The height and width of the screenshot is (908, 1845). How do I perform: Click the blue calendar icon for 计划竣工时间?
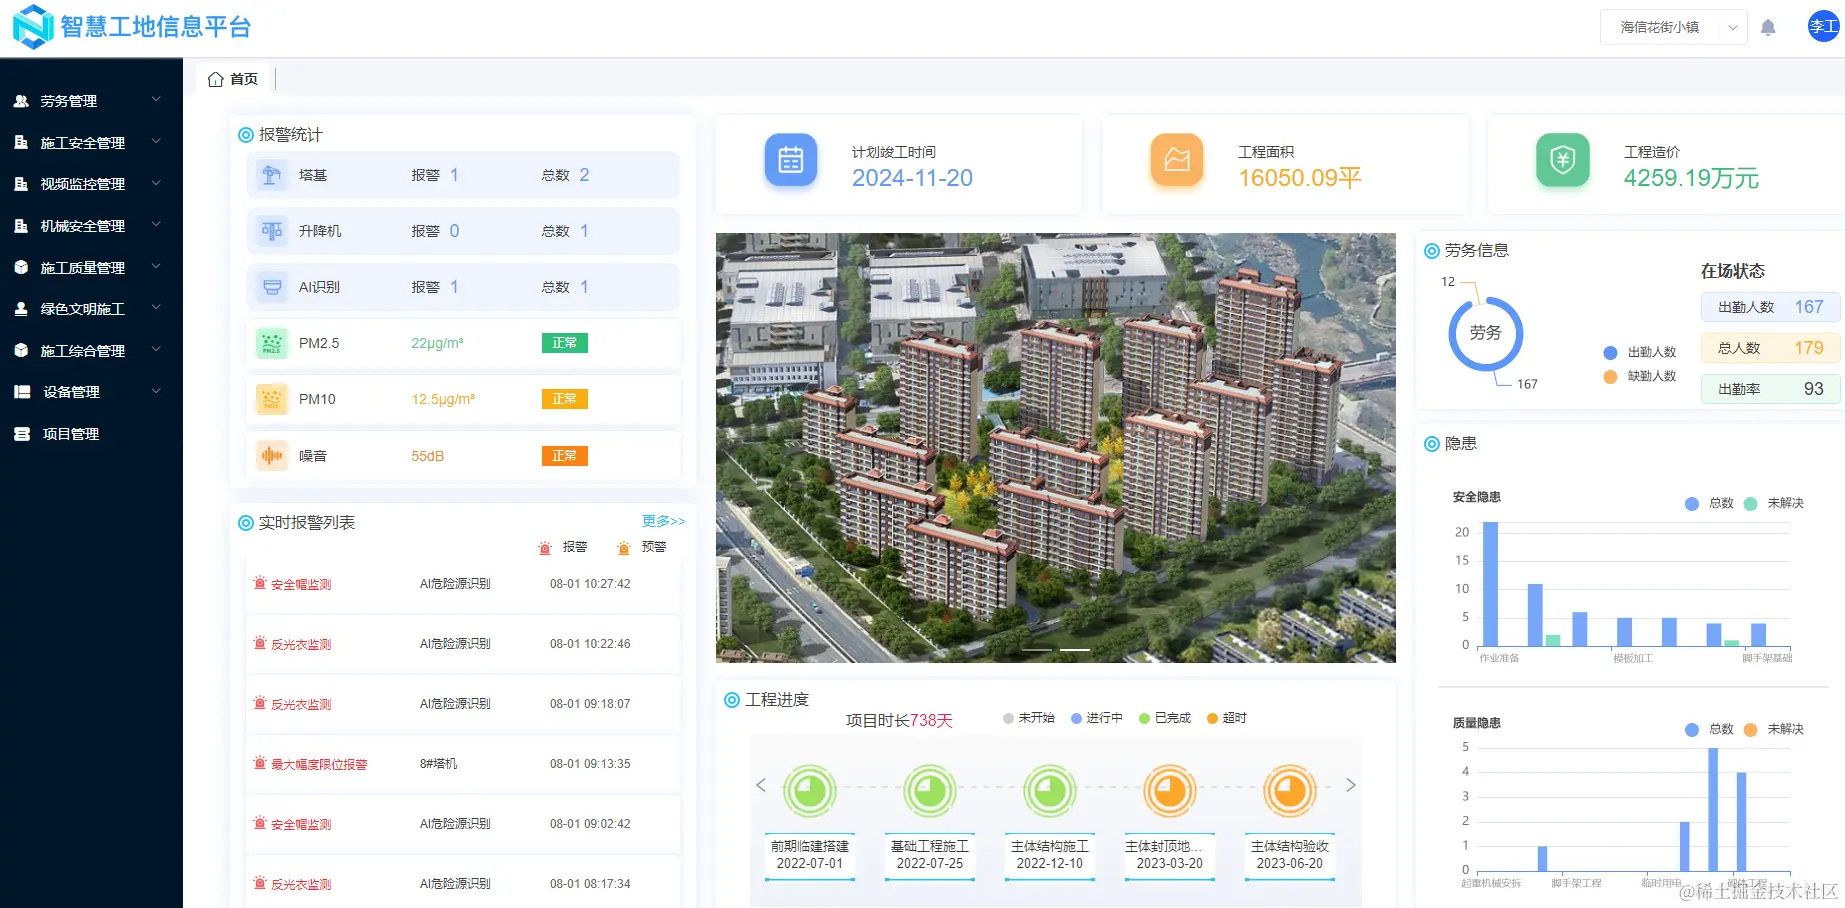(x=791, y=160)
